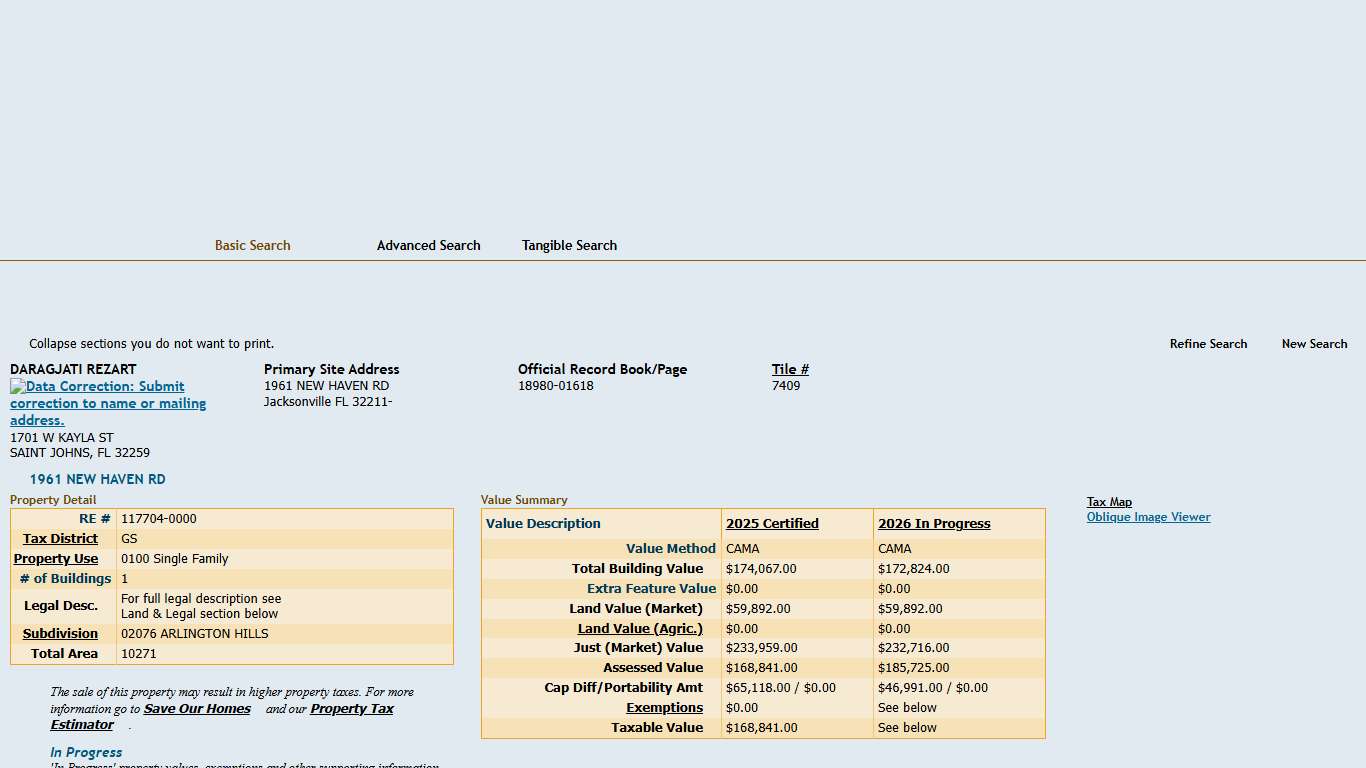Click the image icon beside Data Correction link
1366x768 pixels.
pos(16,386)
